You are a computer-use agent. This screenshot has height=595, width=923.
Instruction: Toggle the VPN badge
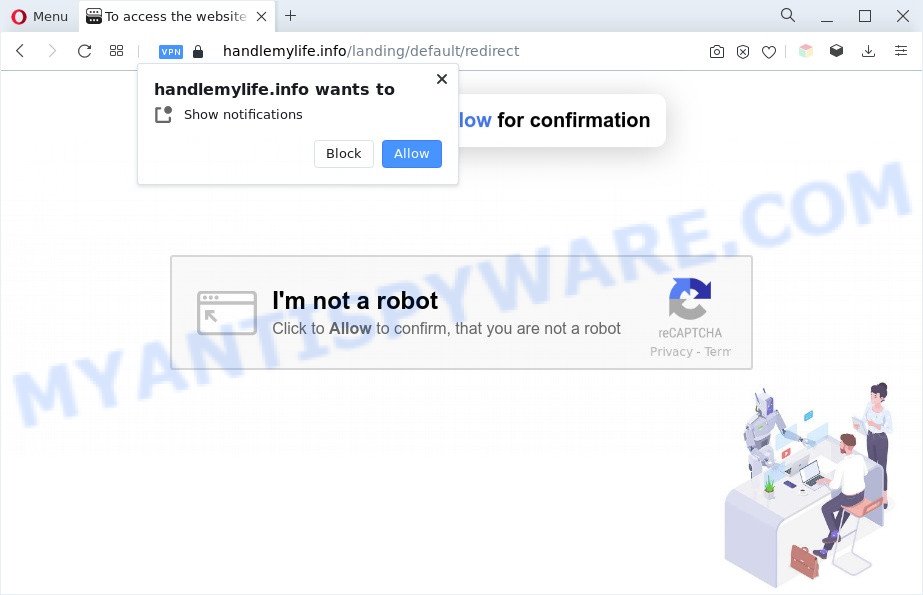171,52
